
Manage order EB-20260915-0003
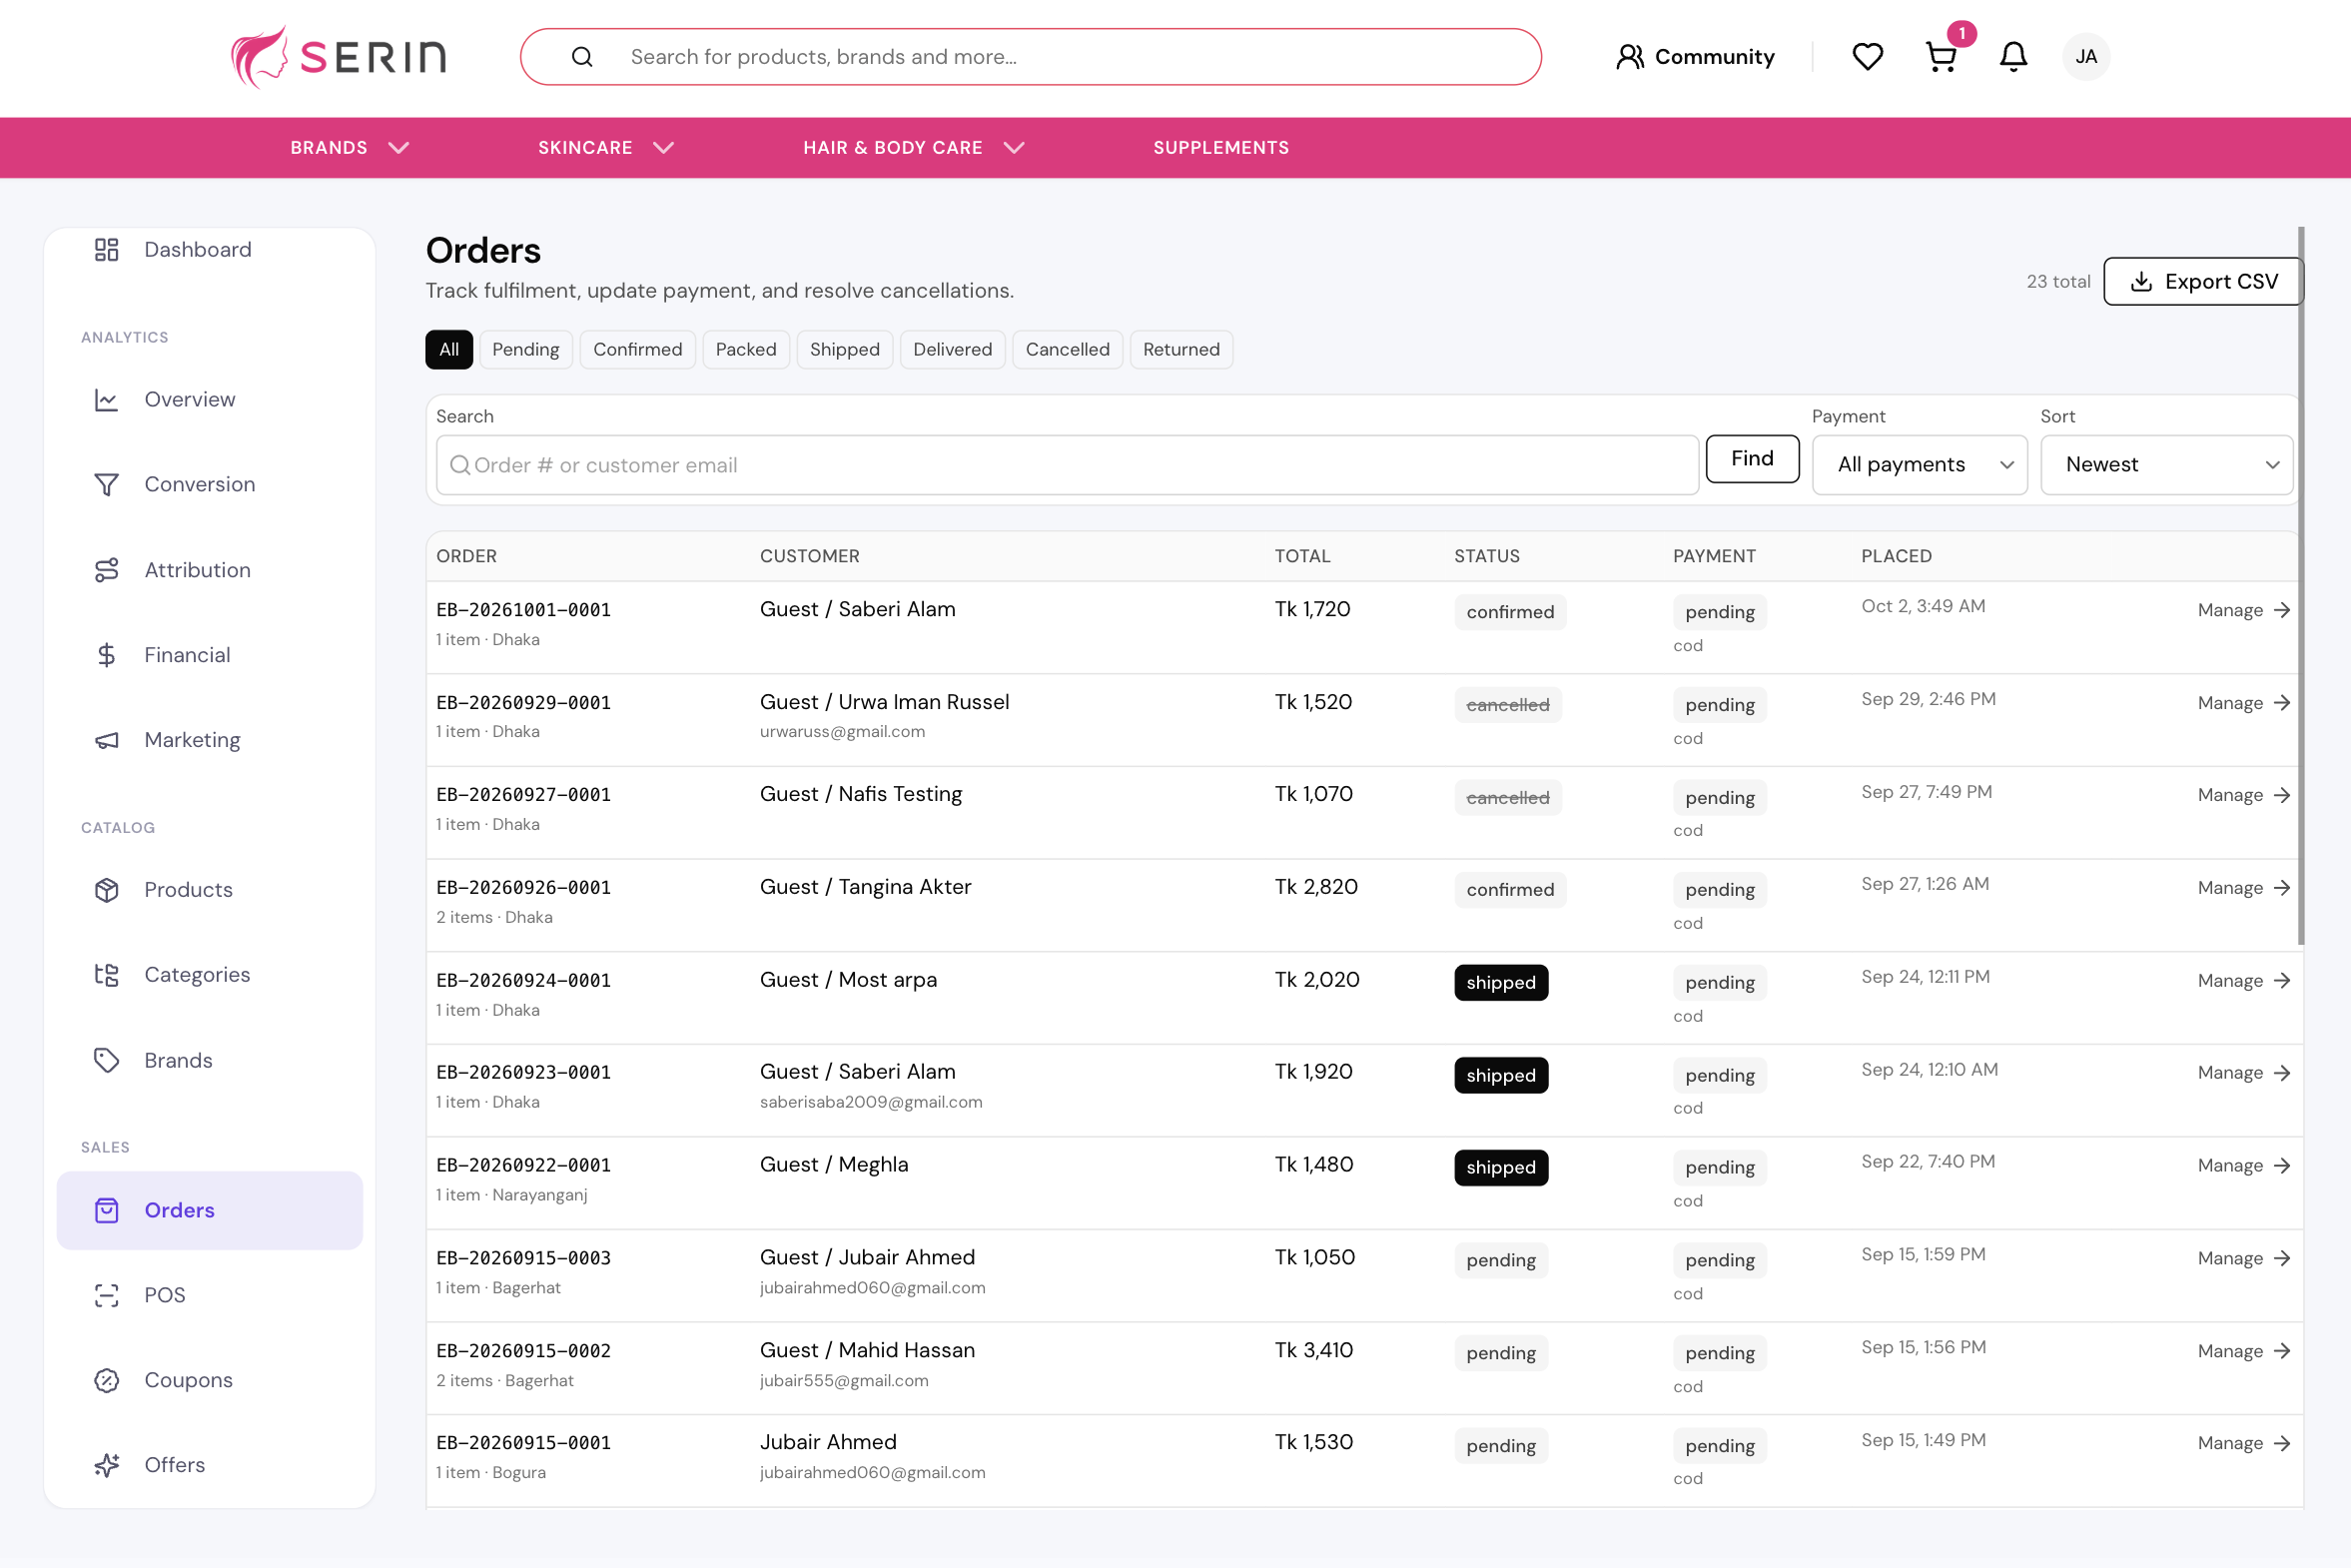(x=2243, y=1259)
